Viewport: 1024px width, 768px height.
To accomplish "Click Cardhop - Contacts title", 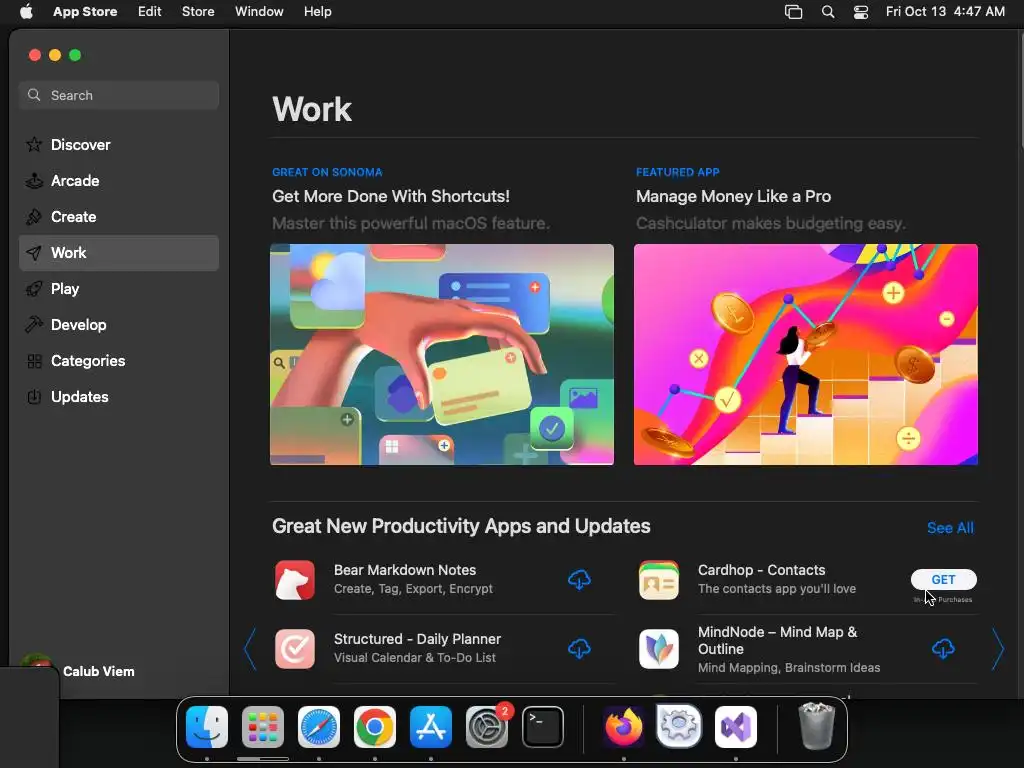I will [761, 570].
